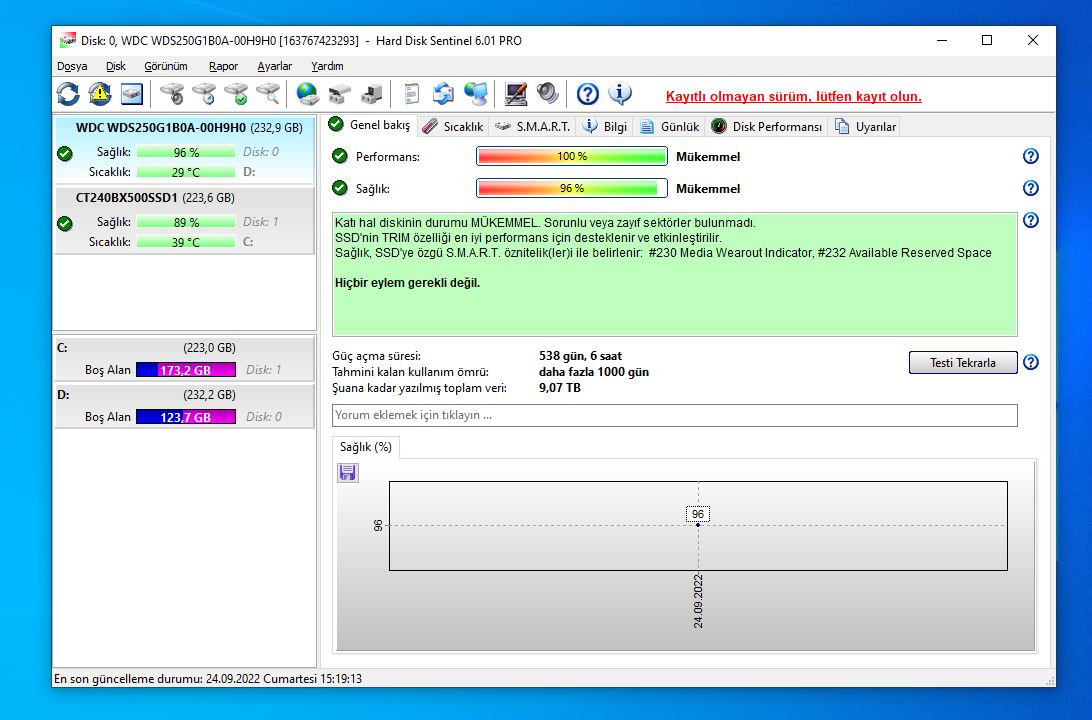Click the disk with green checkmark toolbar icon
Viewport: 1092px width, 720px height.
coord(236,94)
